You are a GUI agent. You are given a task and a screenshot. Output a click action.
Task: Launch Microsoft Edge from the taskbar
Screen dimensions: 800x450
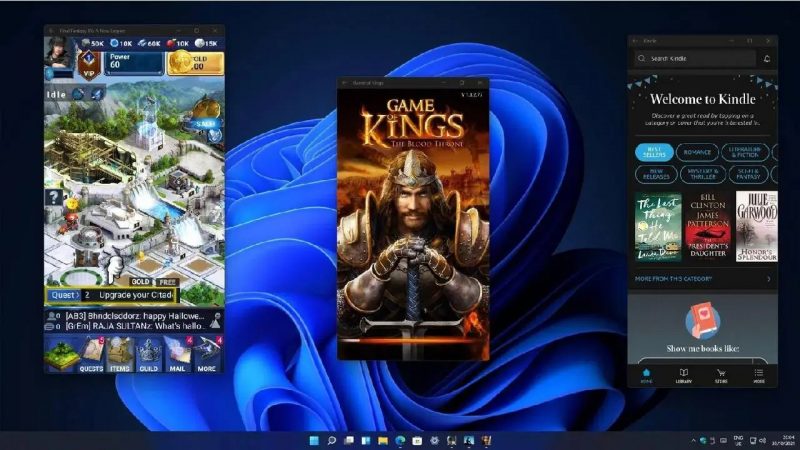pyautogui.click(x=401, y=440)
